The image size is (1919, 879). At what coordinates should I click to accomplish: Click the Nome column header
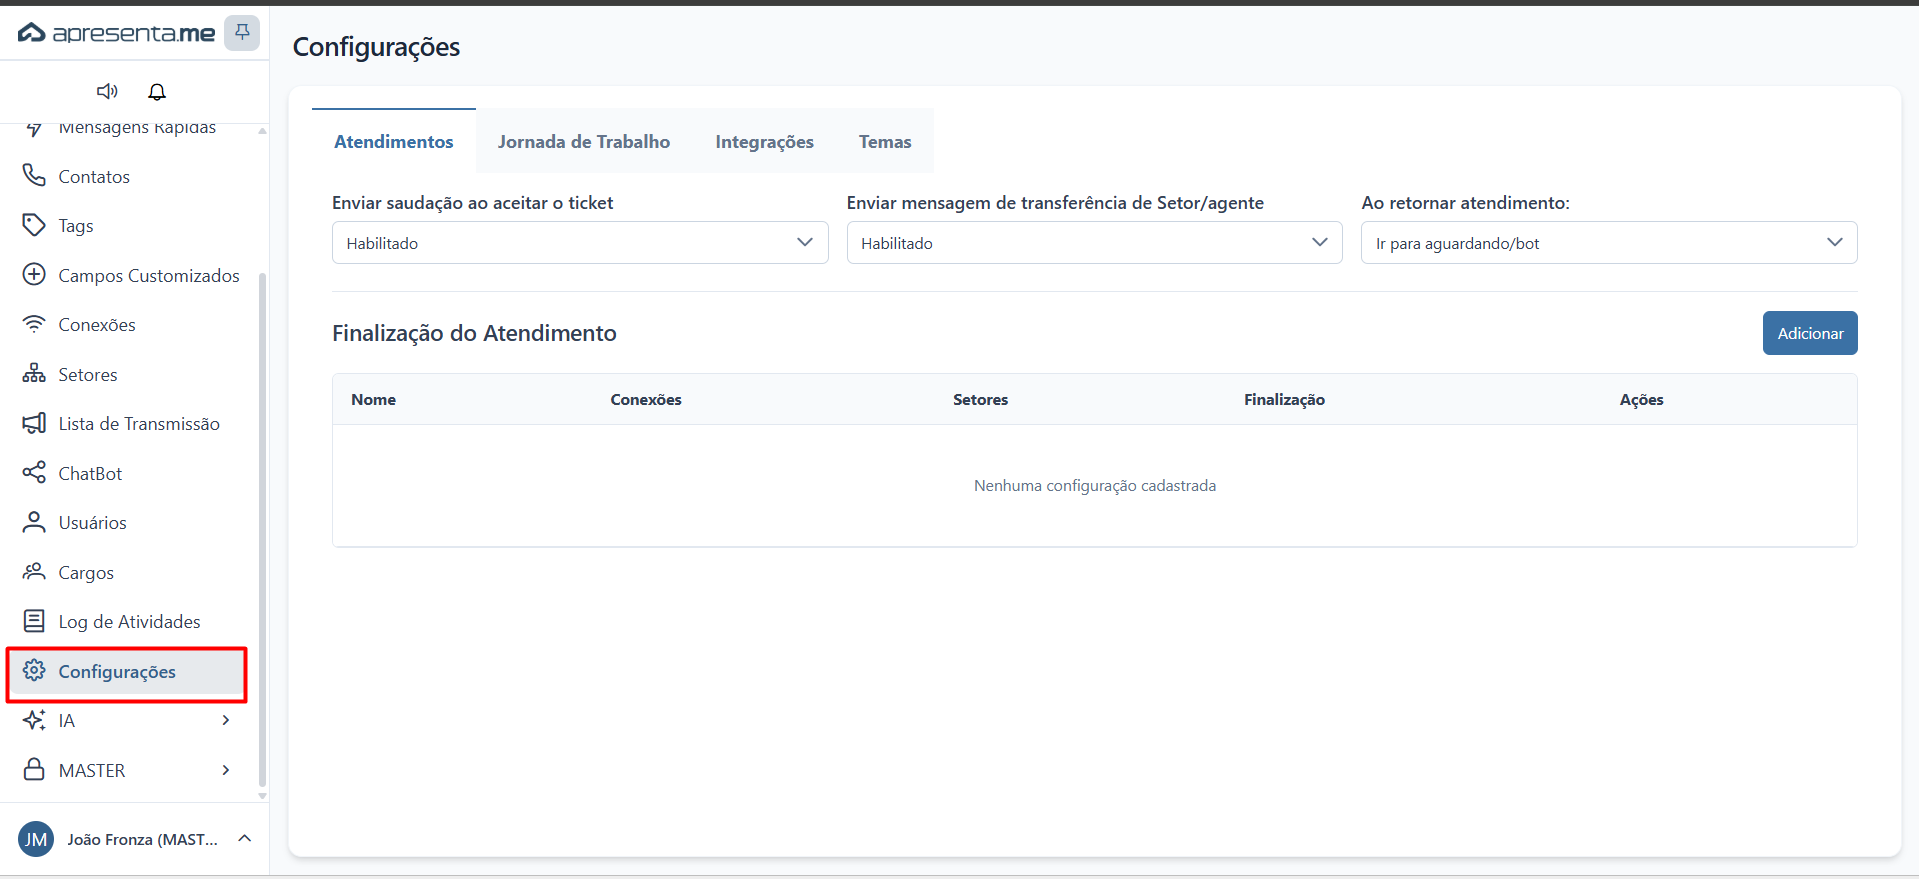click(x=373, y=399)
